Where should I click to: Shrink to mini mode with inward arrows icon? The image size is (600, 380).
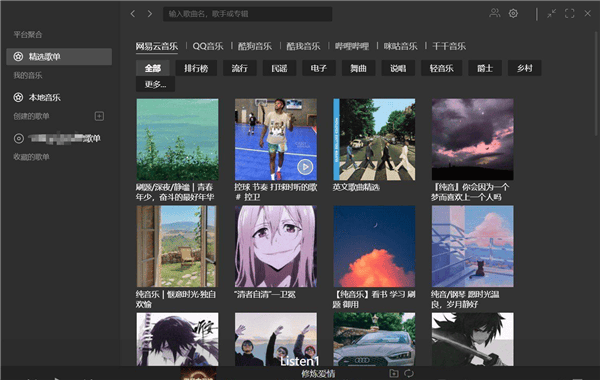[x=551, y=13]
